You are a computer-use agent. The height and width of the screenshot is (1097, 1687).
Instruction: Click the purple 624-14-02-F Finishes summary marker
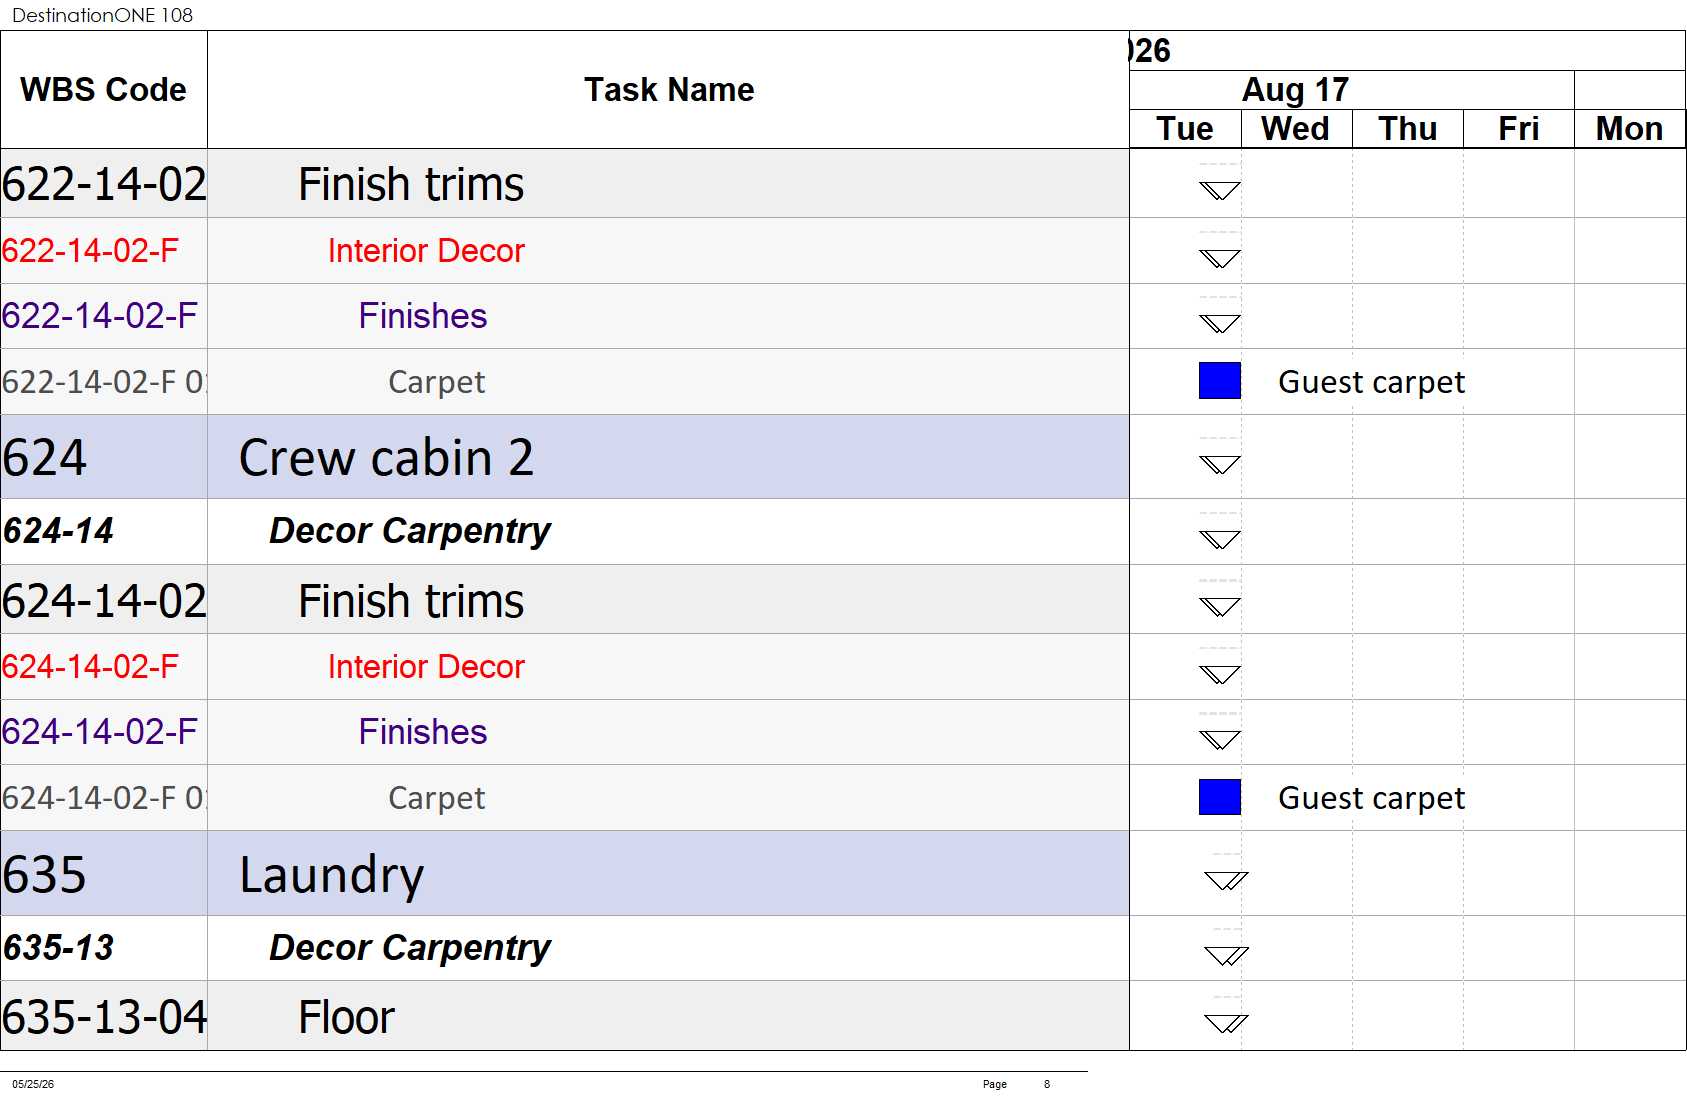point(1219,739)
